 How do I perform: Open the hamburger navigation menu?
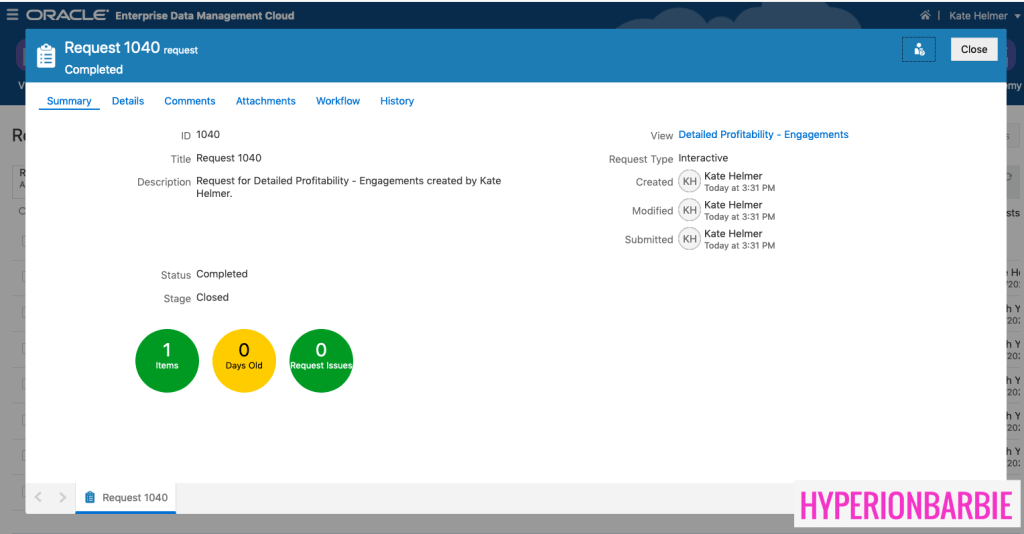click(x=13, y=15)
